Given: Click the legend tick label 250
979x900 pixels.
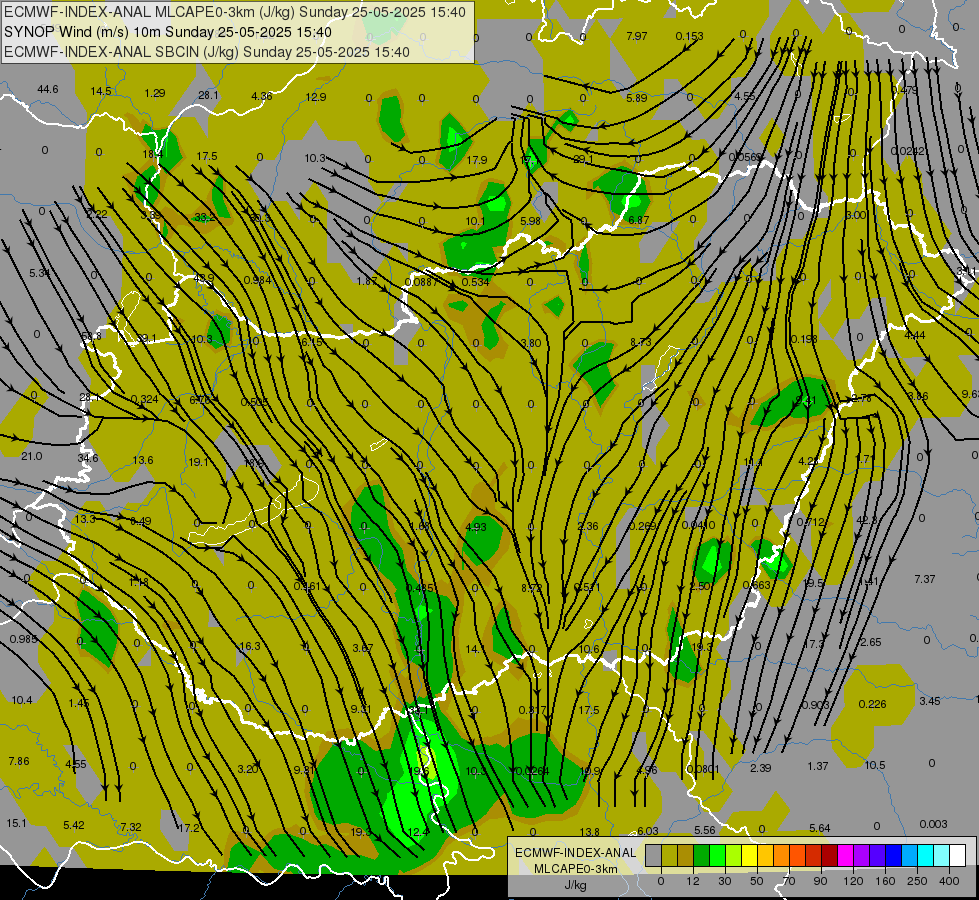Looking at the screenshot, I should [x=917, y=881].
